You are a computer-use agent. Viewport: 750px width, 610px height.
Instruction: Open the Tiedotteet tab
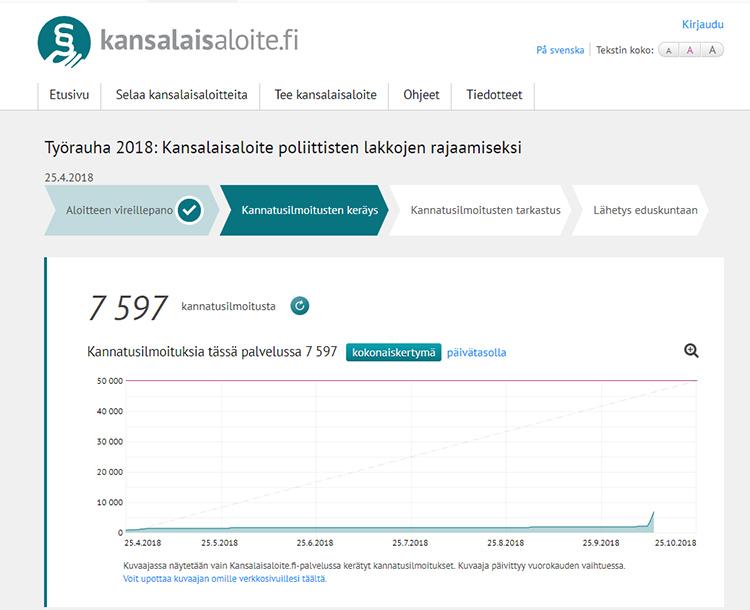(494, 95)
